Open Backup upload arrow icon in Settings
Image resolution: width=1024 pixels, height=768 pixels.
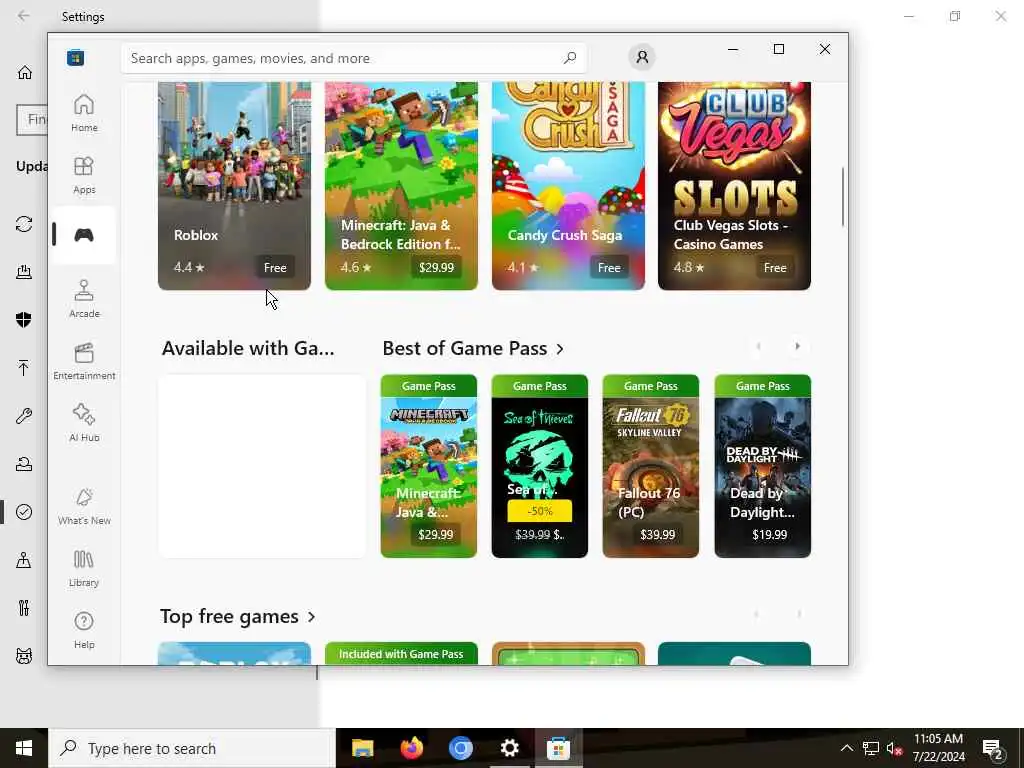click(24, 368)
